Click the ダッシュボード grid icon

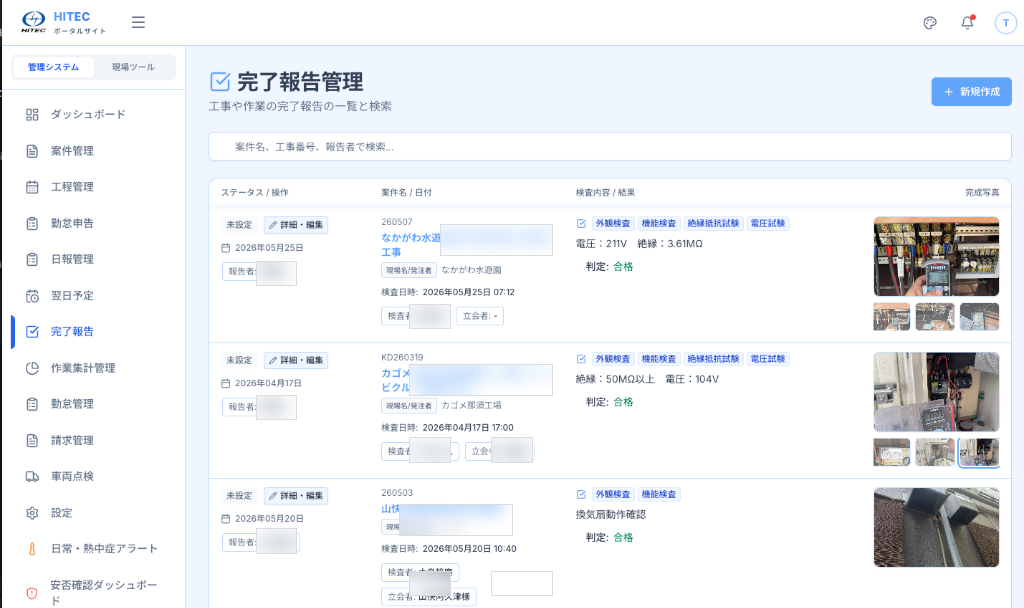tap(32, 115)
